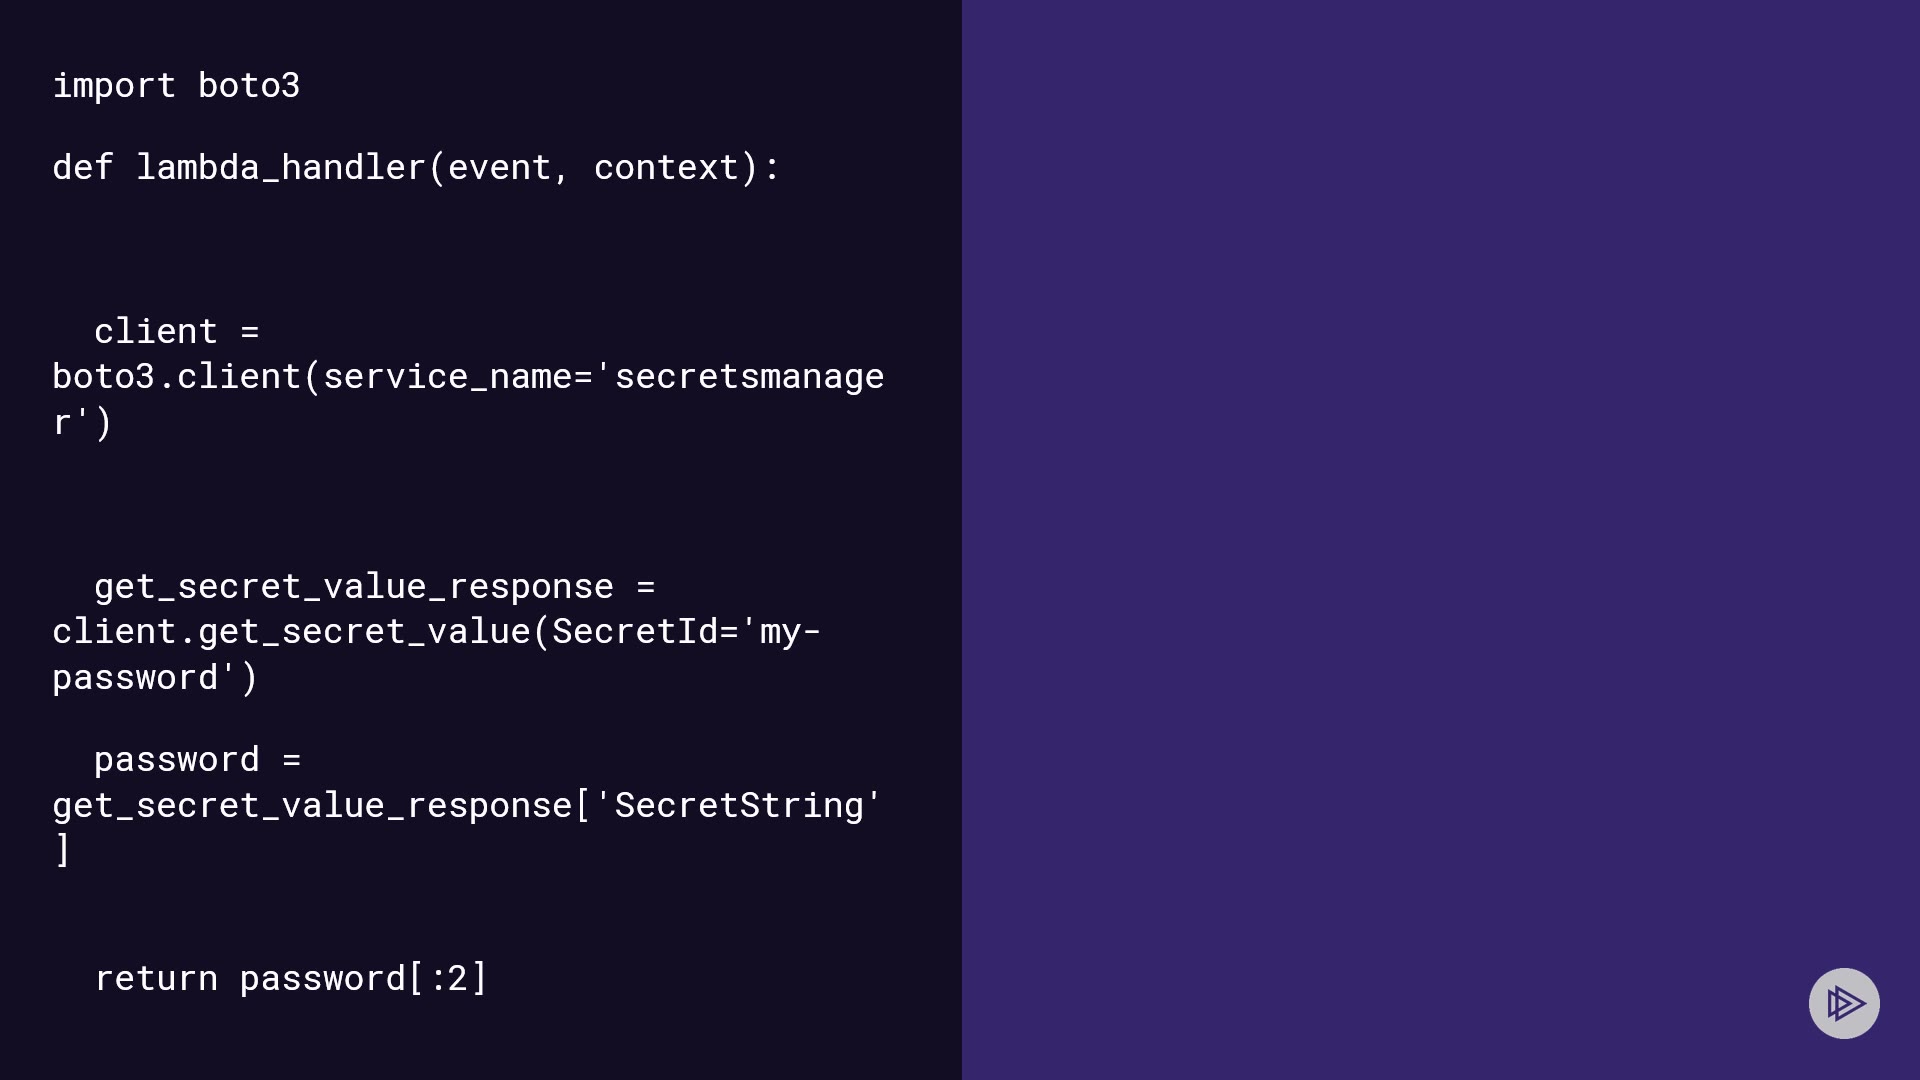The height and width of the screenshot is (1080, 1920).
Task: Click the "password =" assignment line
Action: click(197, 760)
